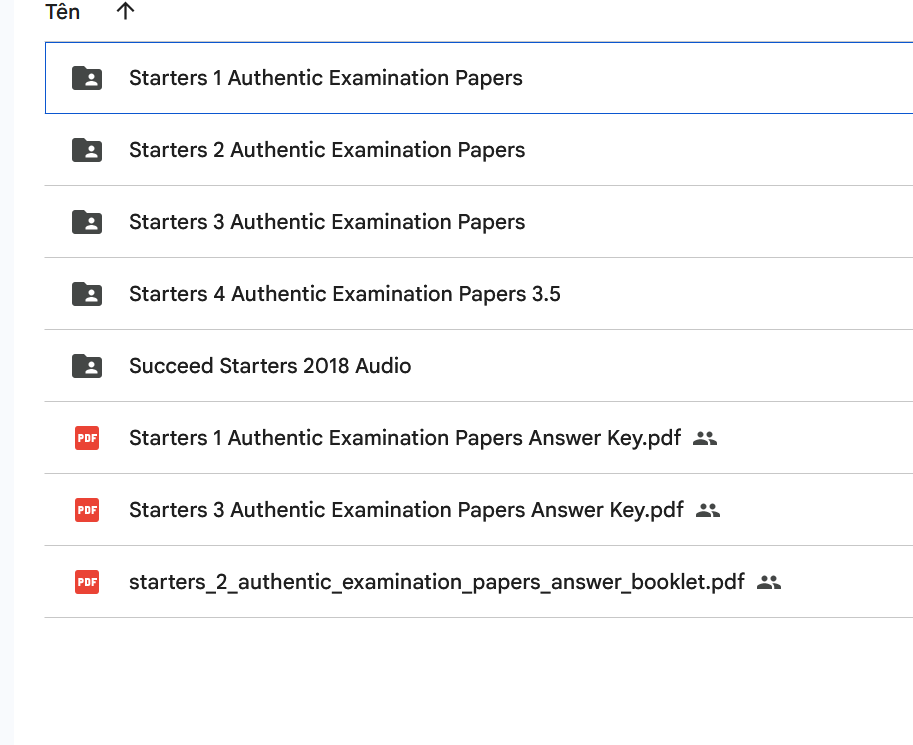Image resolution: width=913 pixels, height=745 pixels.
Task: Select Starters 4 Authentic Examination Papers 3.5 name
Action: point(344,294)
